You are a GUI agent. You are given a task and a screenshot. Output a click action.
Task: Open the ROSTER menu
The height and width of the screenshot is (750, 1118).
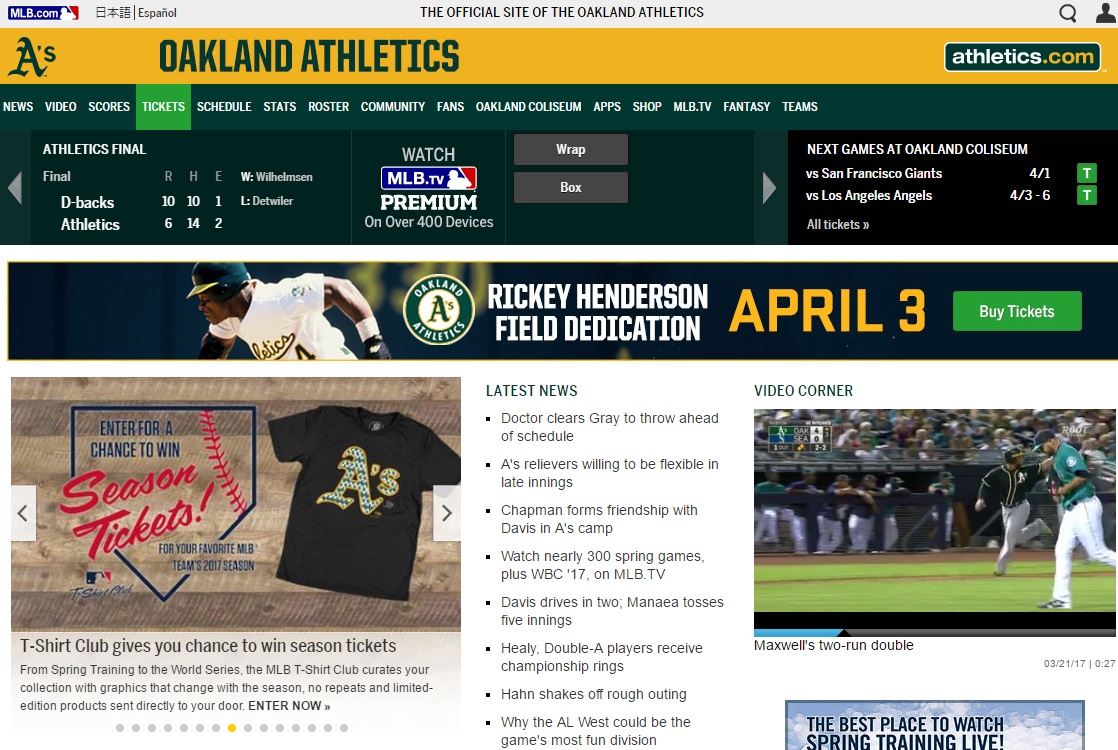329,107
